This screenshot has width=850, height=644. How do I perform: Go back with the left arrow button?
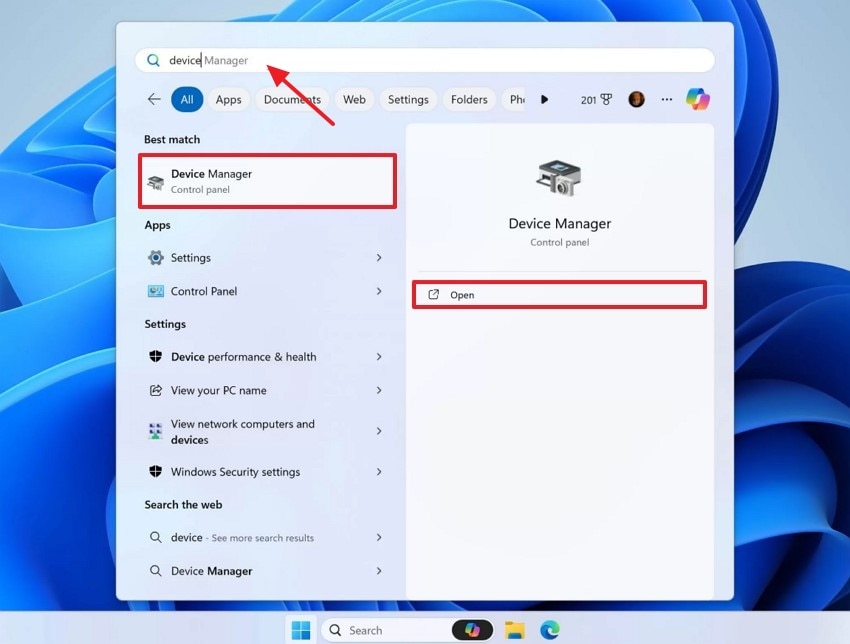(x=154, y=99)
